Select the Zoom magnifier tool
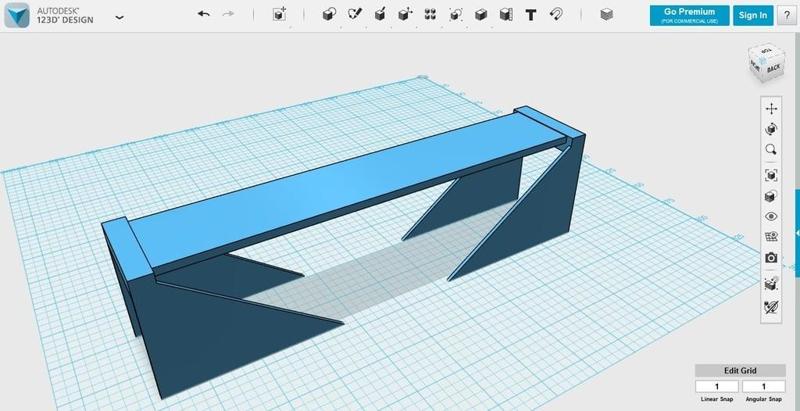The image size is (800, 411). point(771,150)
